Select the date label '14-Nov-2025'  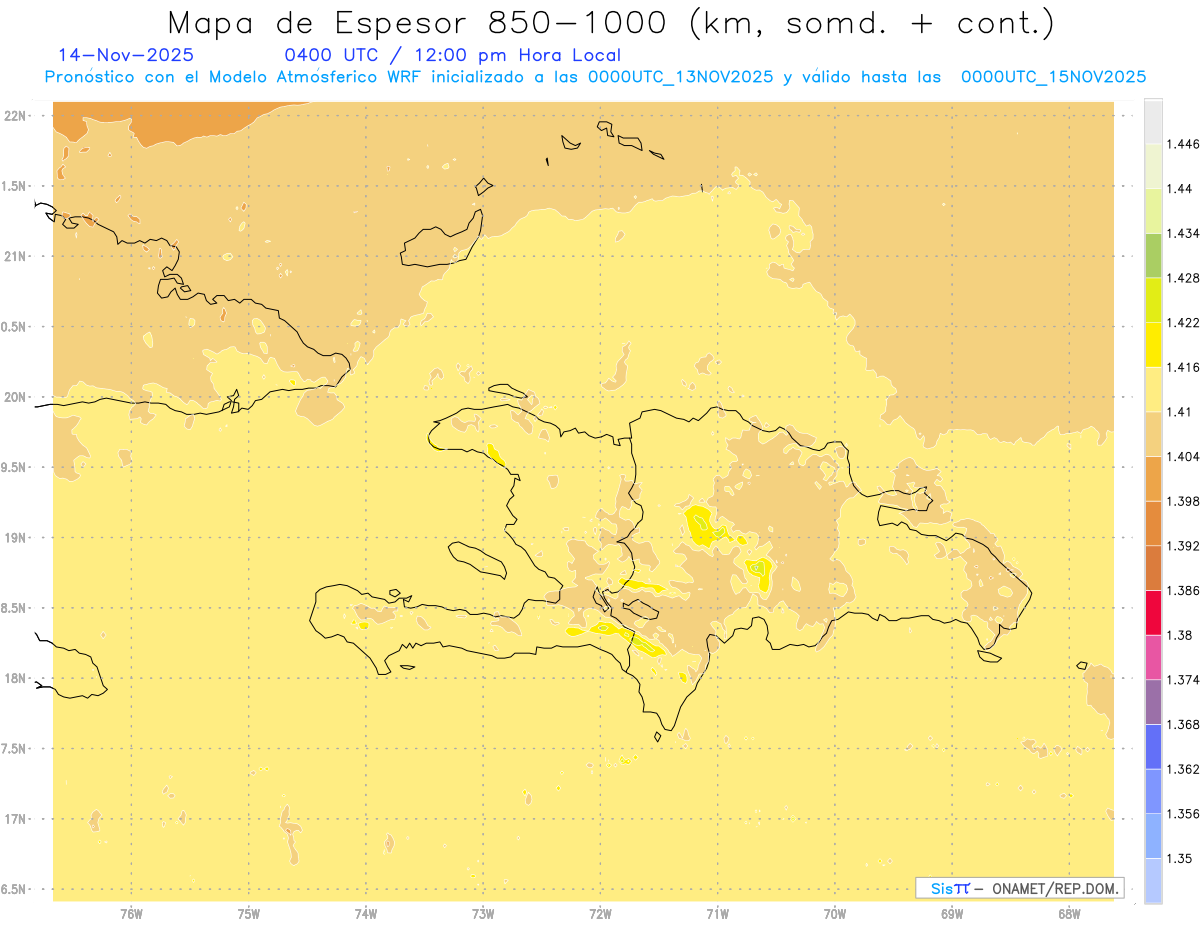pyautogui.click(x=126, y=55)
